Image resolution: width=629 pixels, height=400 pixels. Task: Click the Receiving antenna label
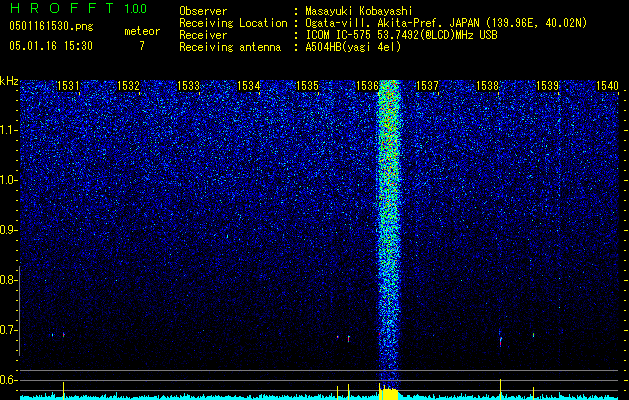(x=230, y=47)
